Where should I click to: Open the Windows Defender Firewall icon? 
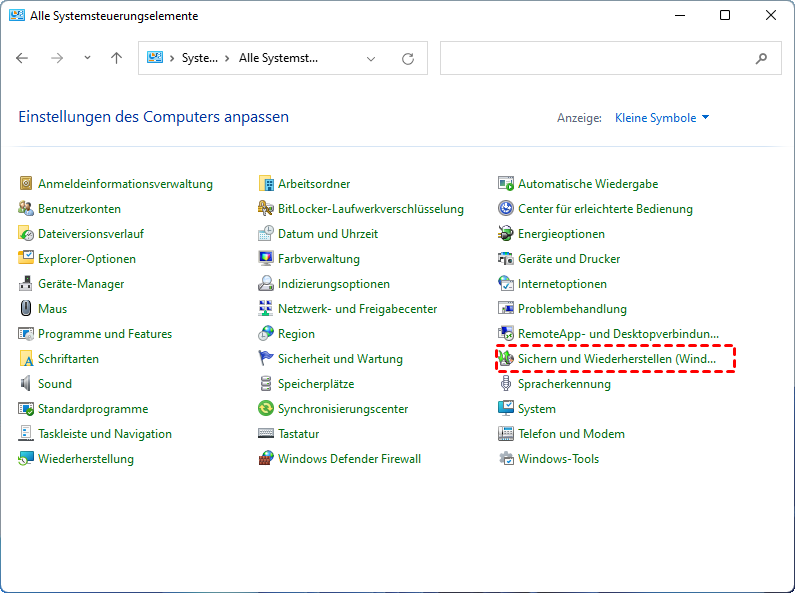click(266, 459)
